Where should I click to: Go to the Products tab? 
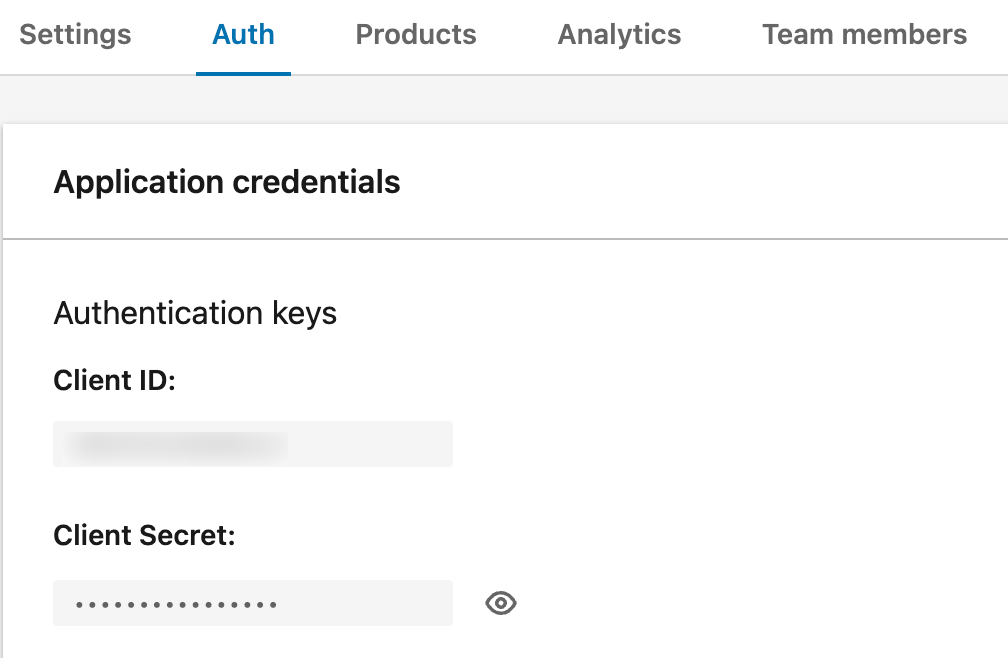tap(415, 34)
